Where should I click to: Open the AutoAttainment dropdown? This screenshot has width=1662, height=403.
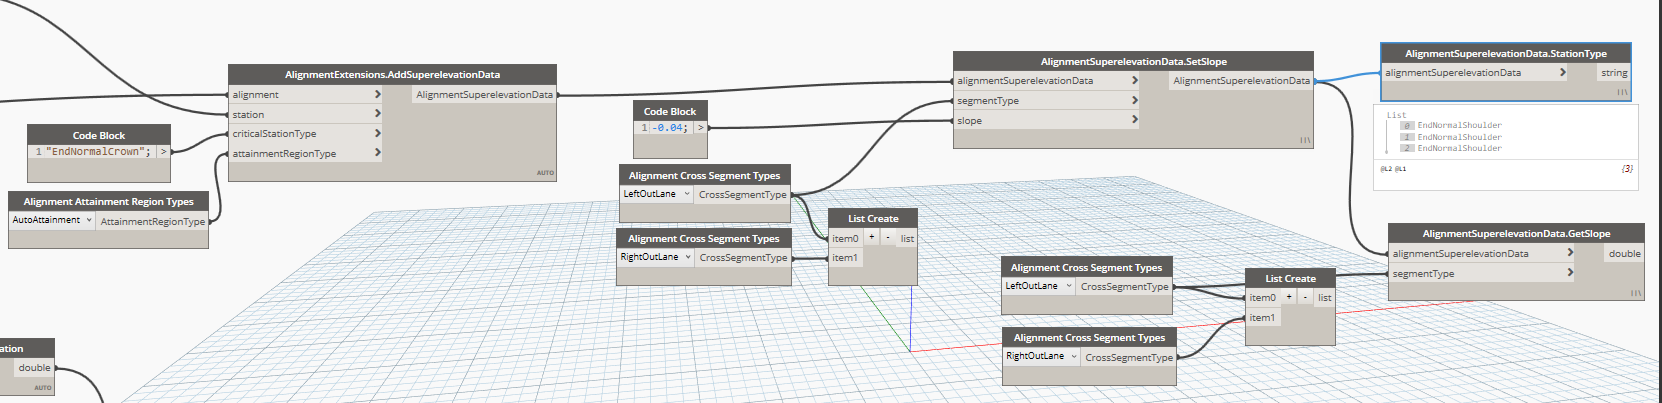coord(52,220)
